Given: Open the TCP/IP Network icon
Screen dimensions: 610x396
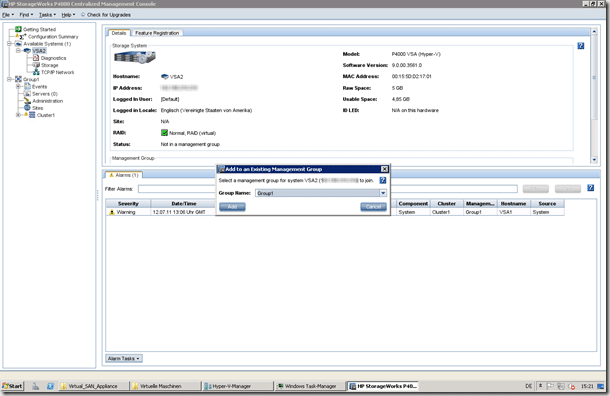Looking at the screenshot, I should [36, 72].
